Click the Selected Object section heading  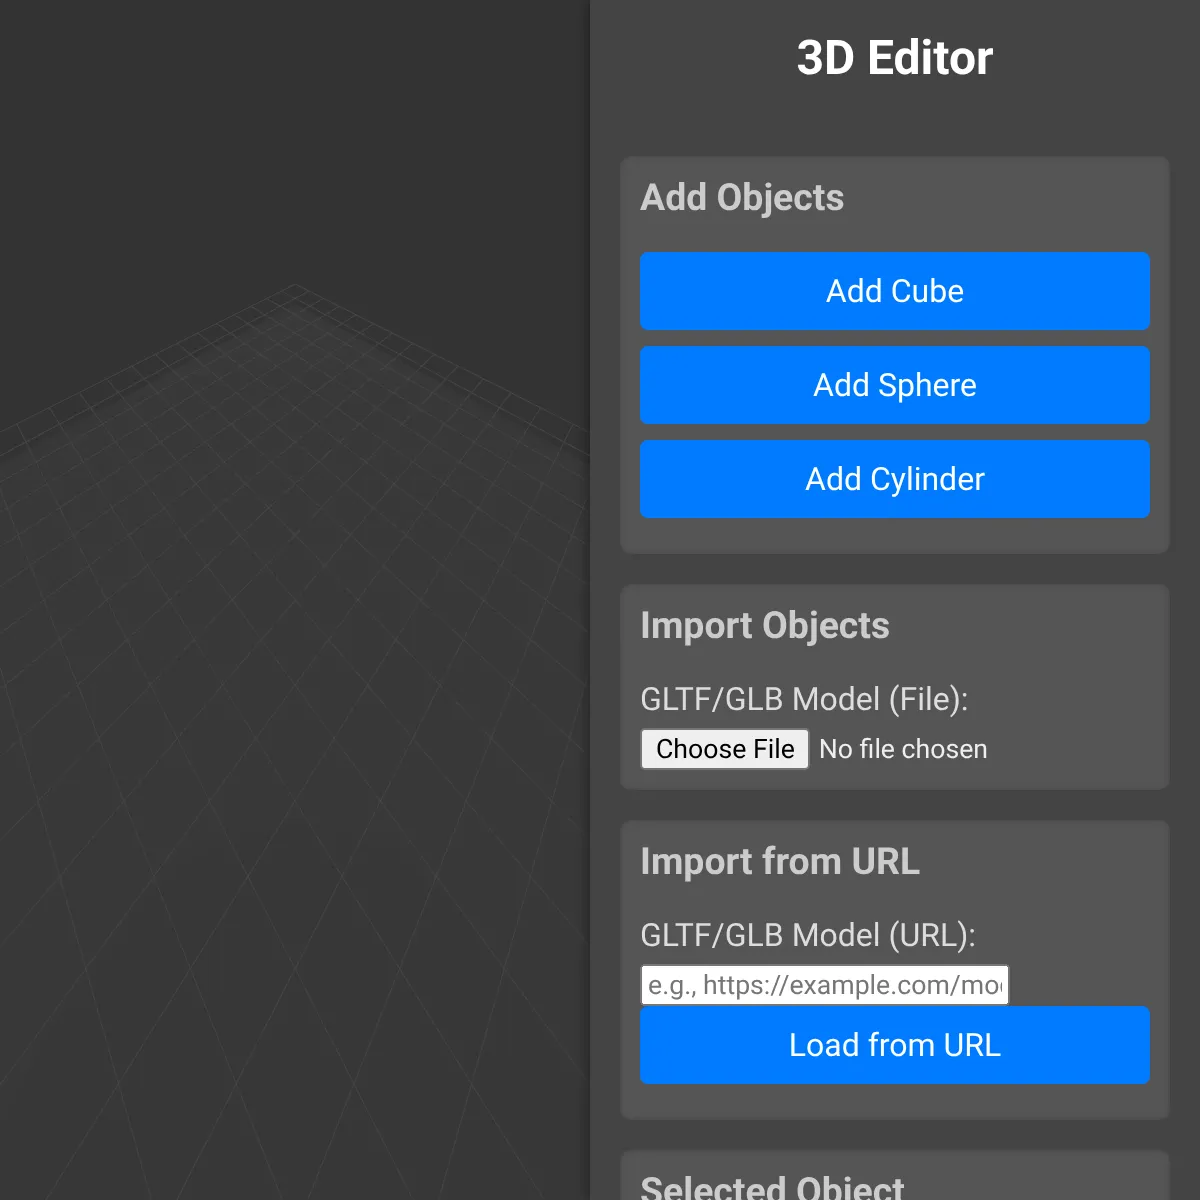772,1187
